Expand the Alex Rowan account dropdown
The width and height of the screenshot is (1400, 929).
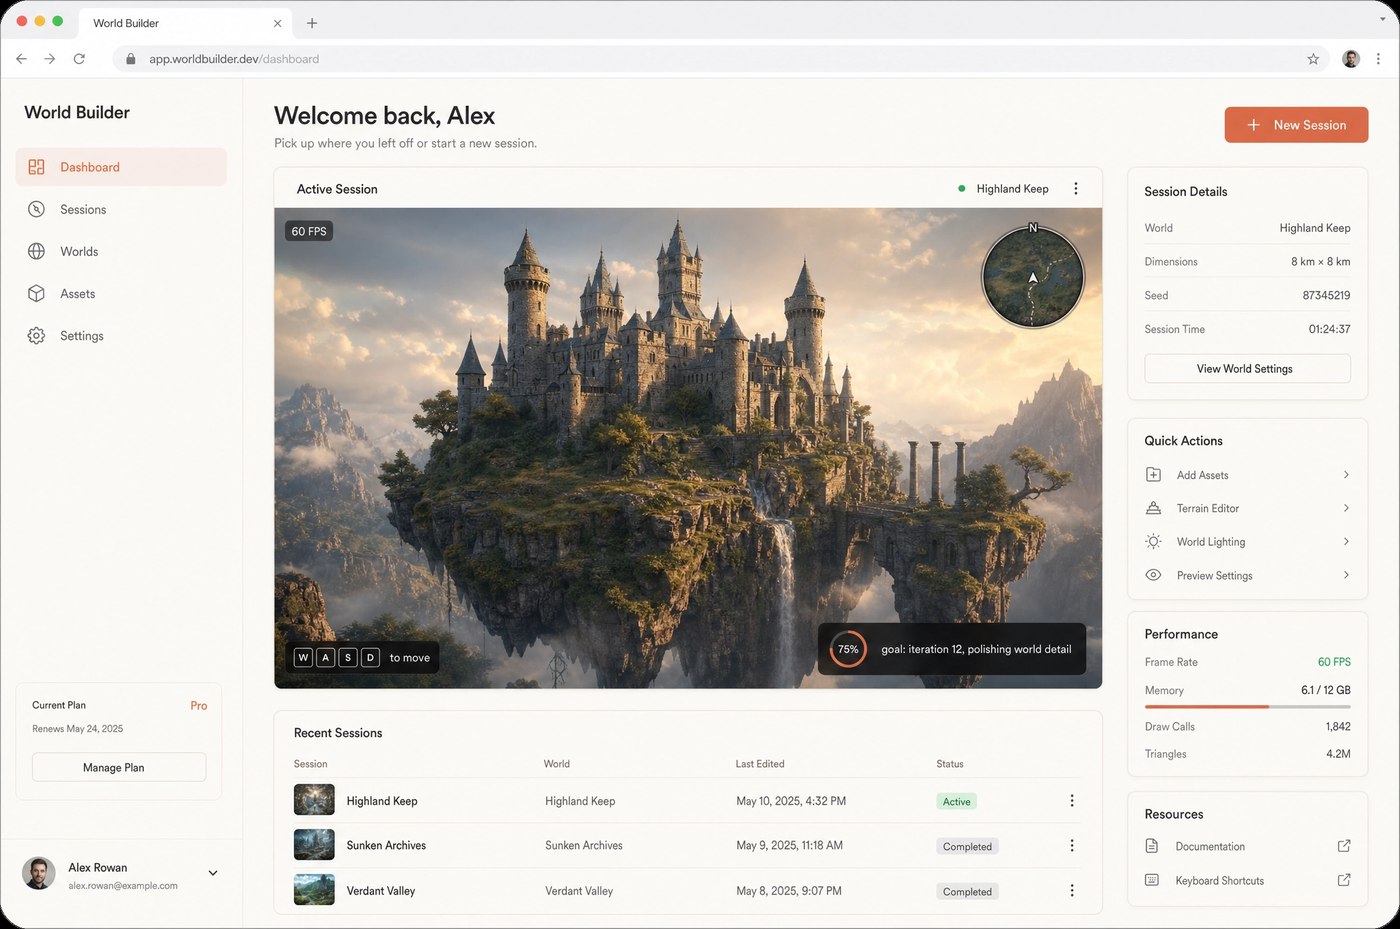[x=213, y=873]
